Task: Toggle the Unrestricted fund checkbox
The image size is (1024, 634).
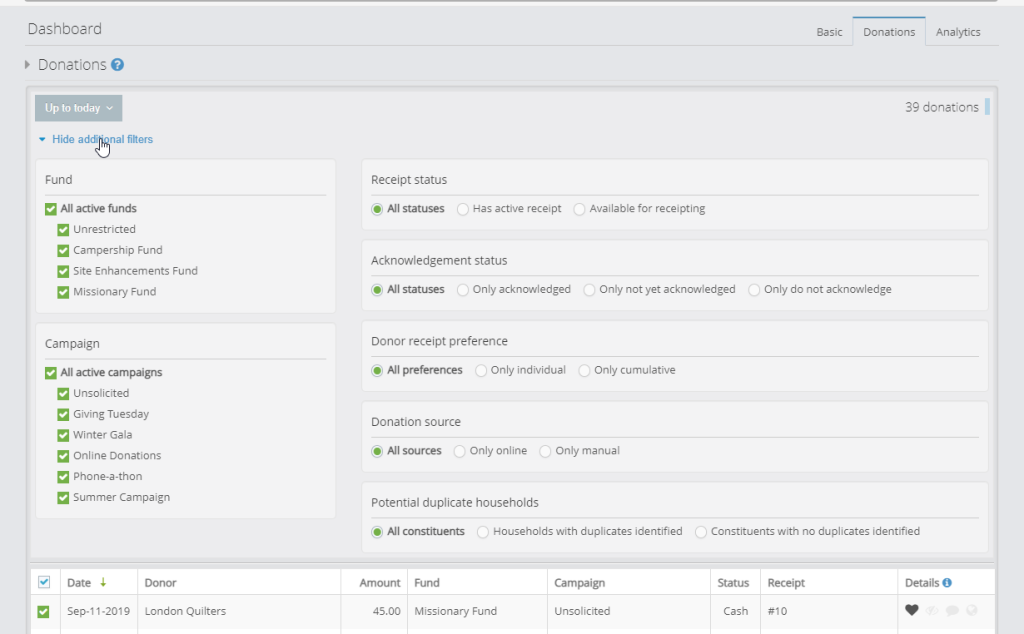Action: pos(63,230)
